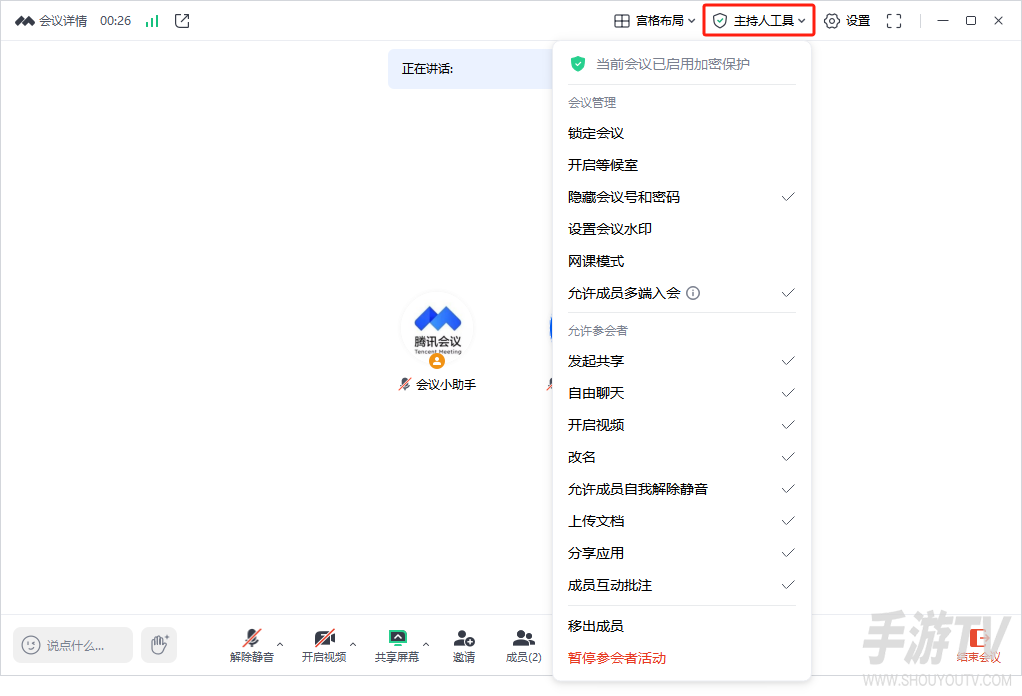
Task: Open 设置 gear settings
Action: 847,21
